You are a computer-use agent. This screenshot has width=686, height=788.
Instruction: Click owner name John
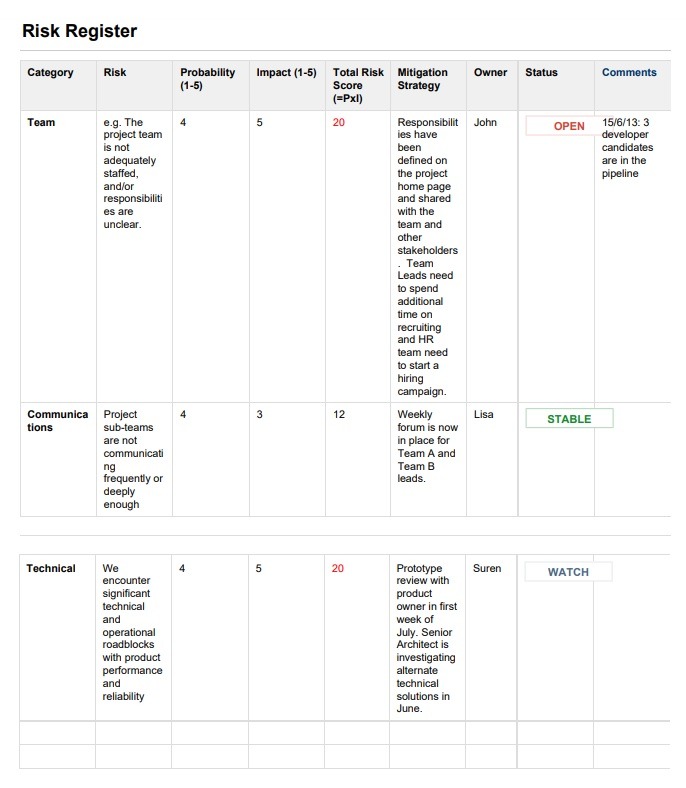[x=485, y=122]
